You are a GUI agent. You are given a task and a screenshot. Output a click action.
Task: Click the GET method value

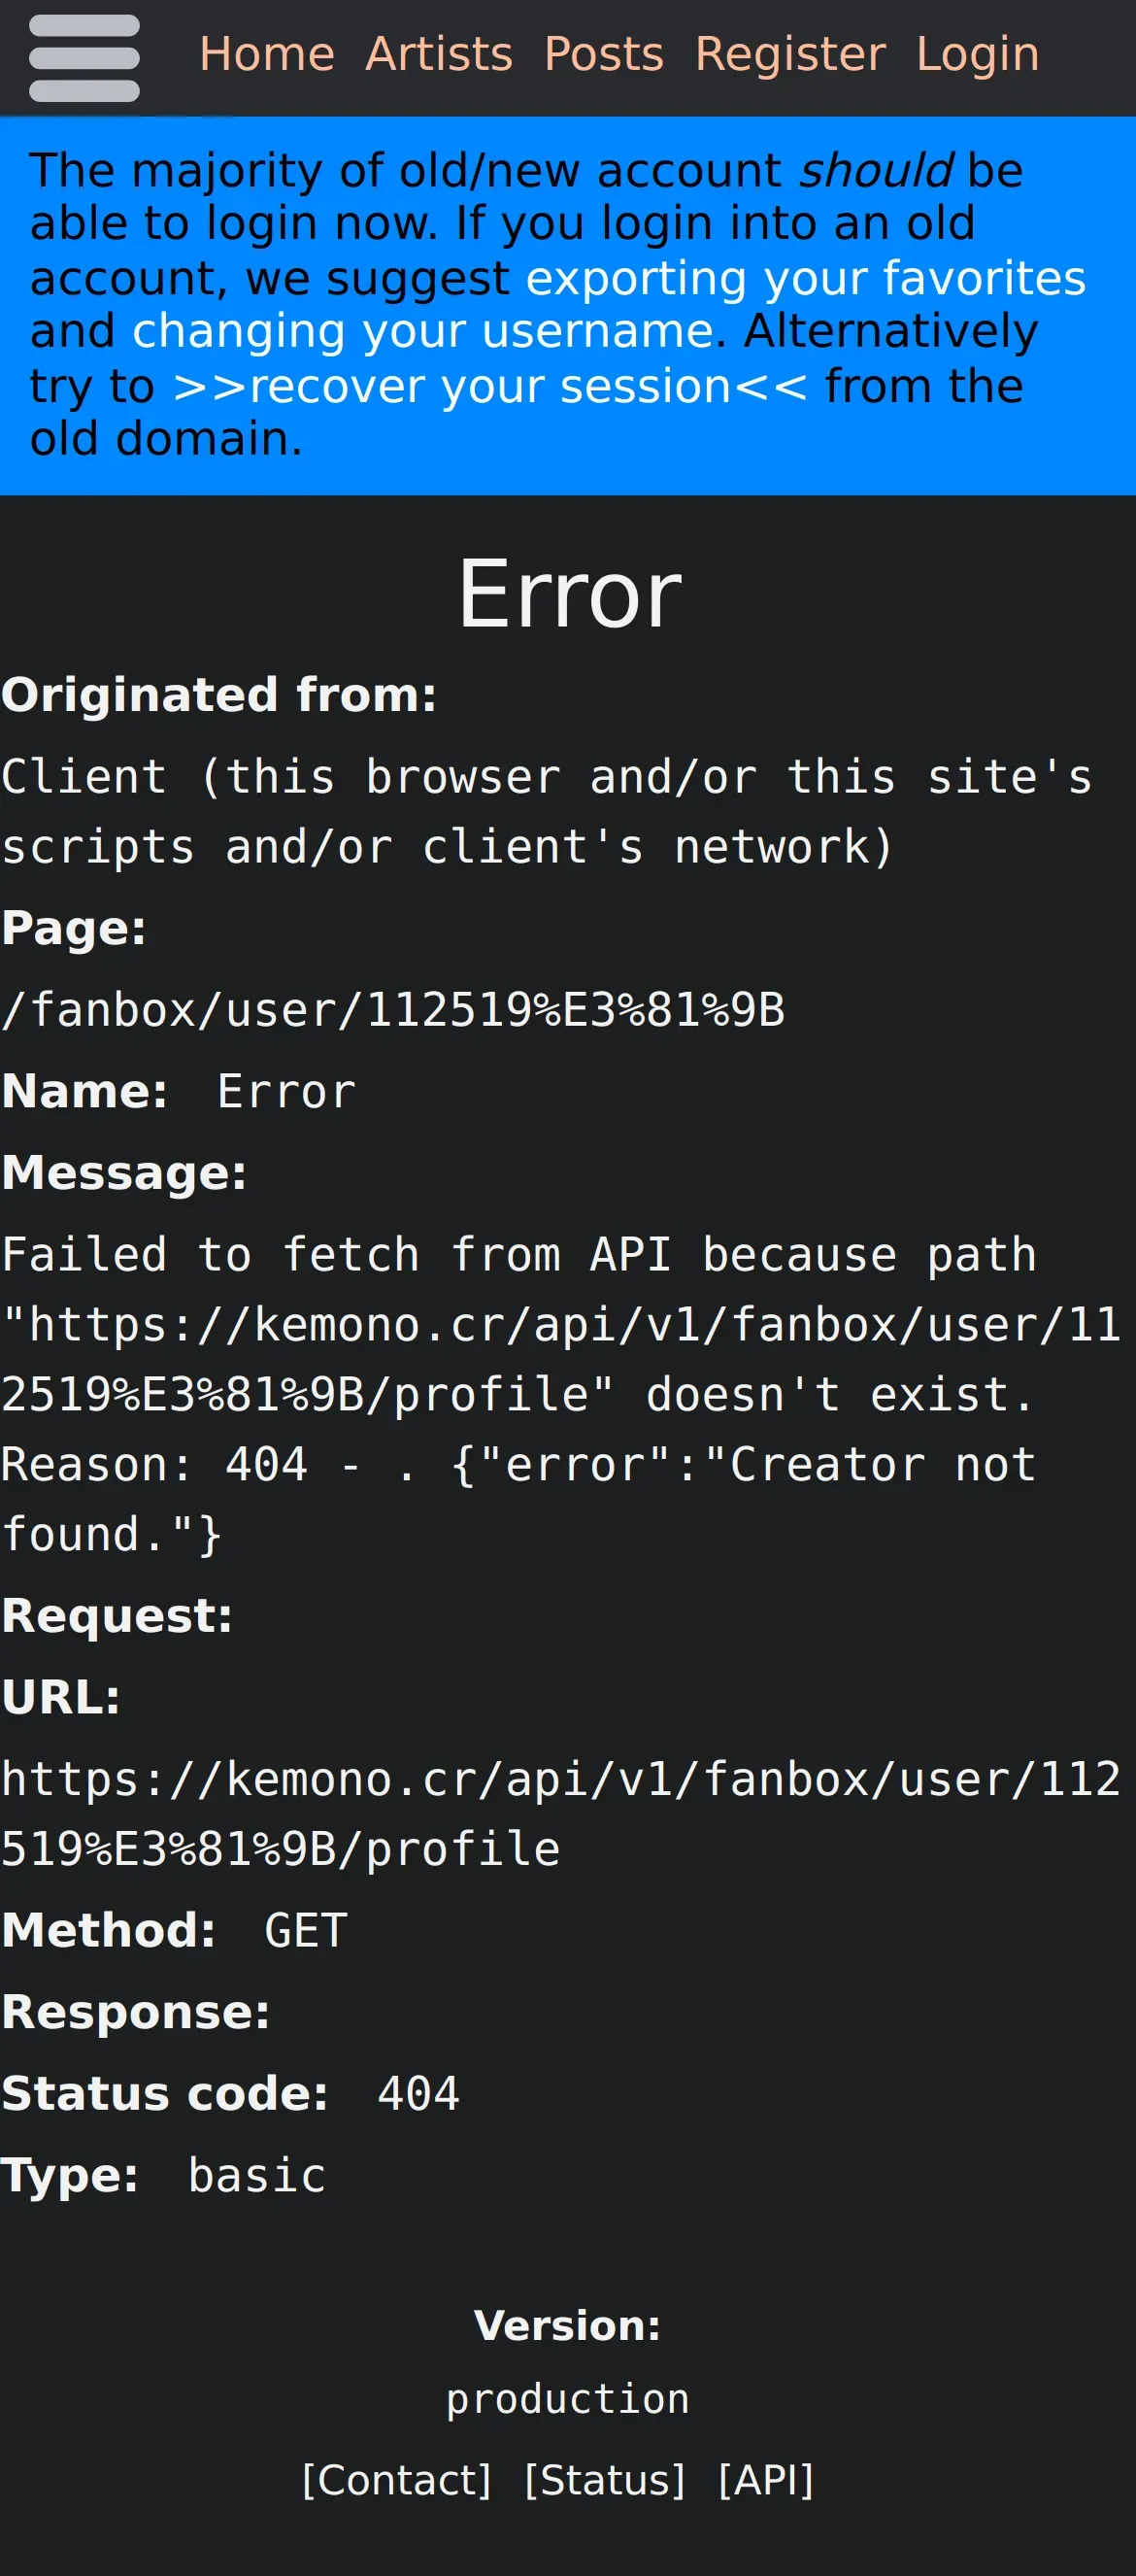coord(306,1930)
